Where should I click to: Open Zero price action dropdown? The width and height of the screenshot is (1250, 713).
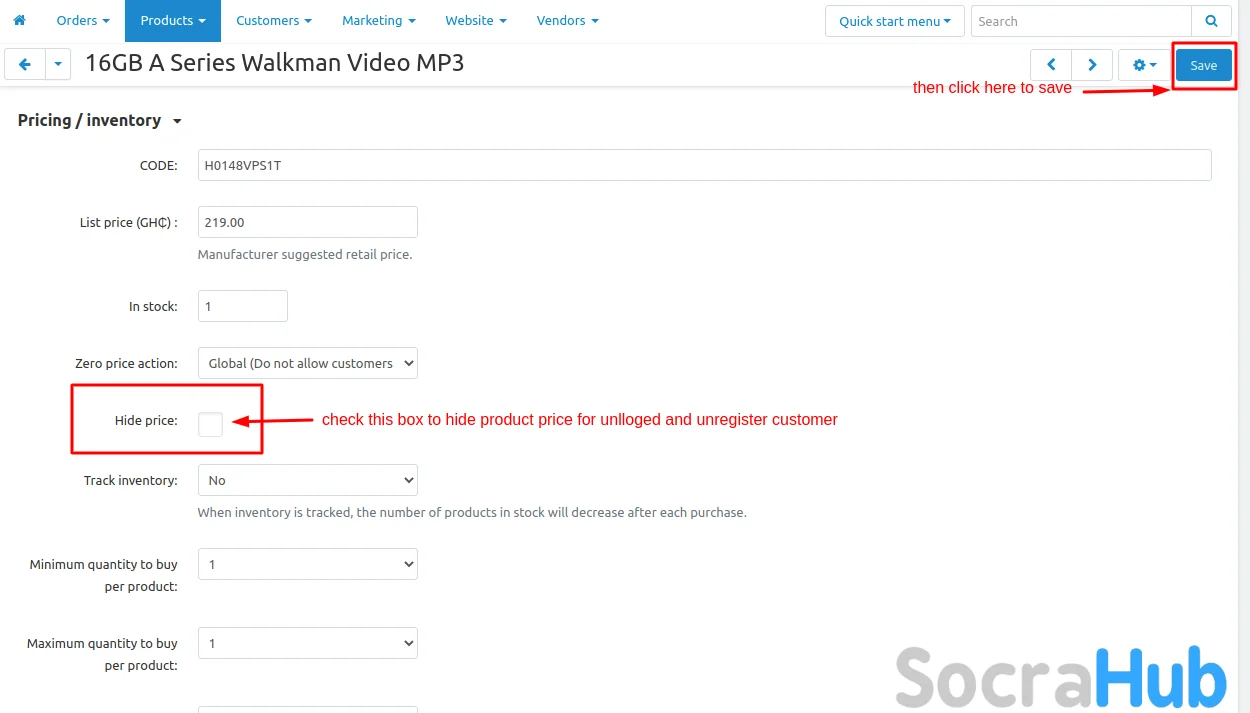[x=307, y=363]
